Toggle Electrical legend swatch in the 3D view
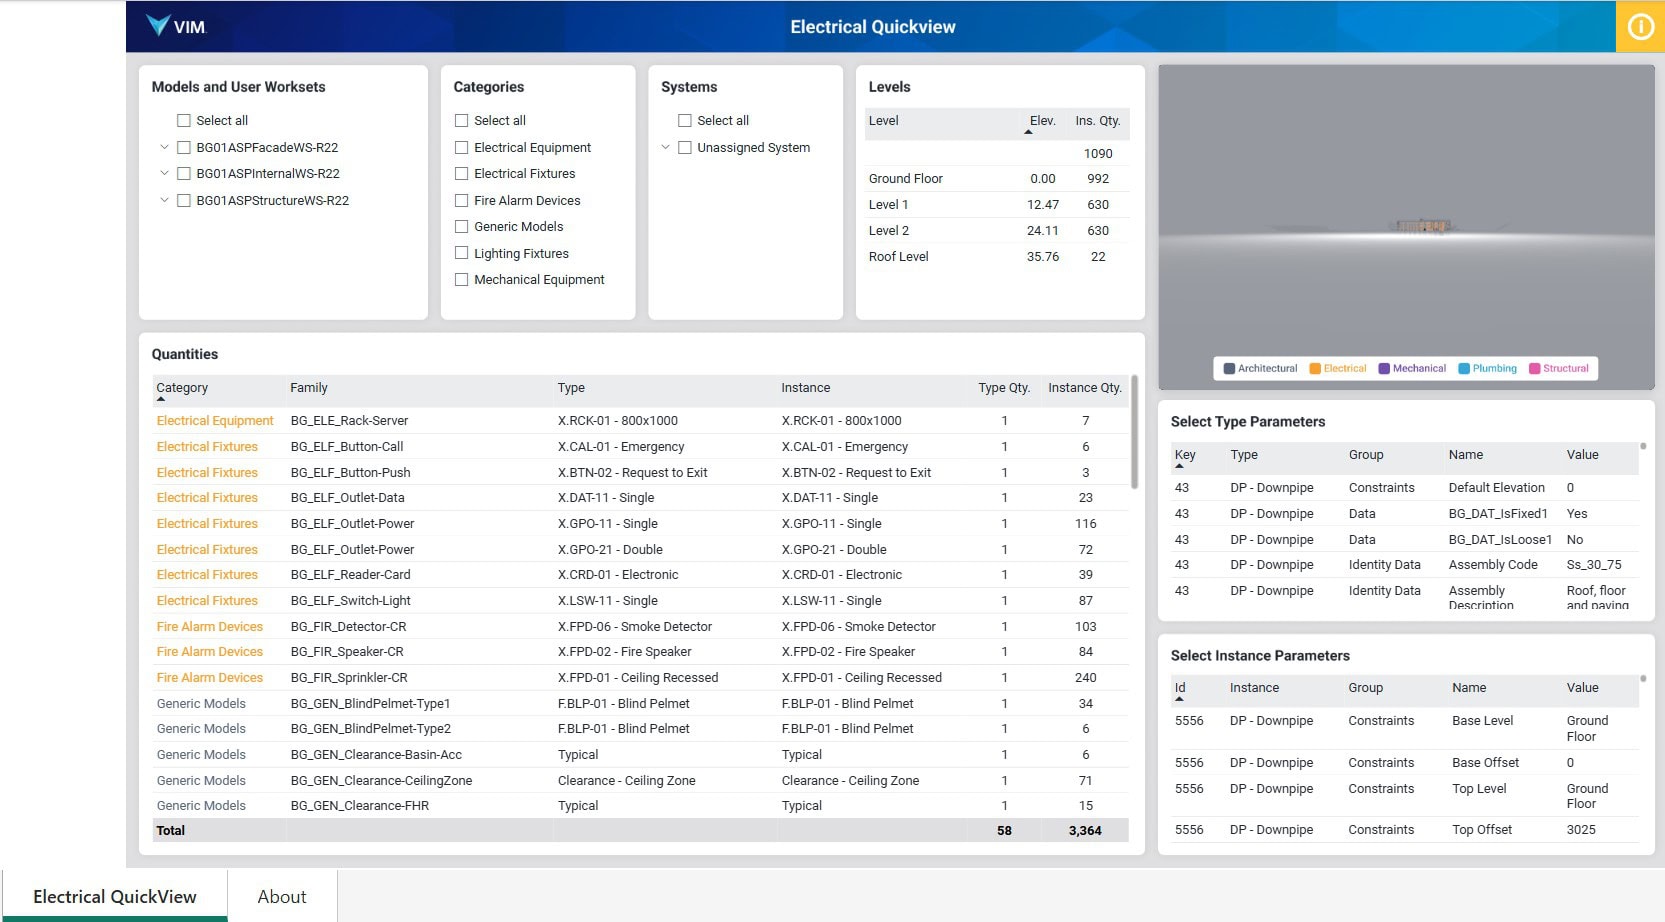 click(1315, 368)
